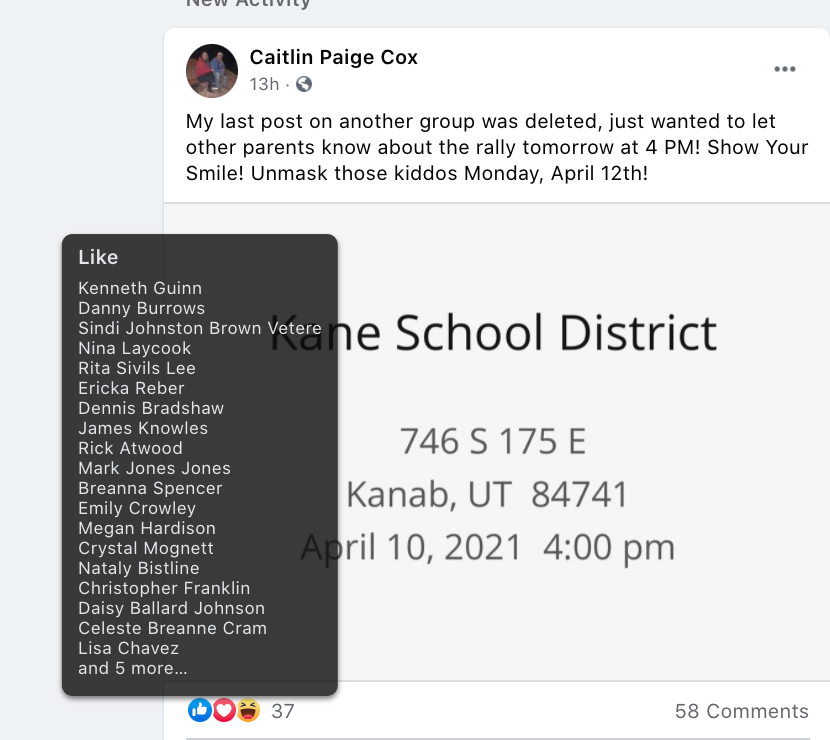The height and width of the screenshot is (740, 830).
Task: Click the blue Like reaction icon
Action: point(199,710)
